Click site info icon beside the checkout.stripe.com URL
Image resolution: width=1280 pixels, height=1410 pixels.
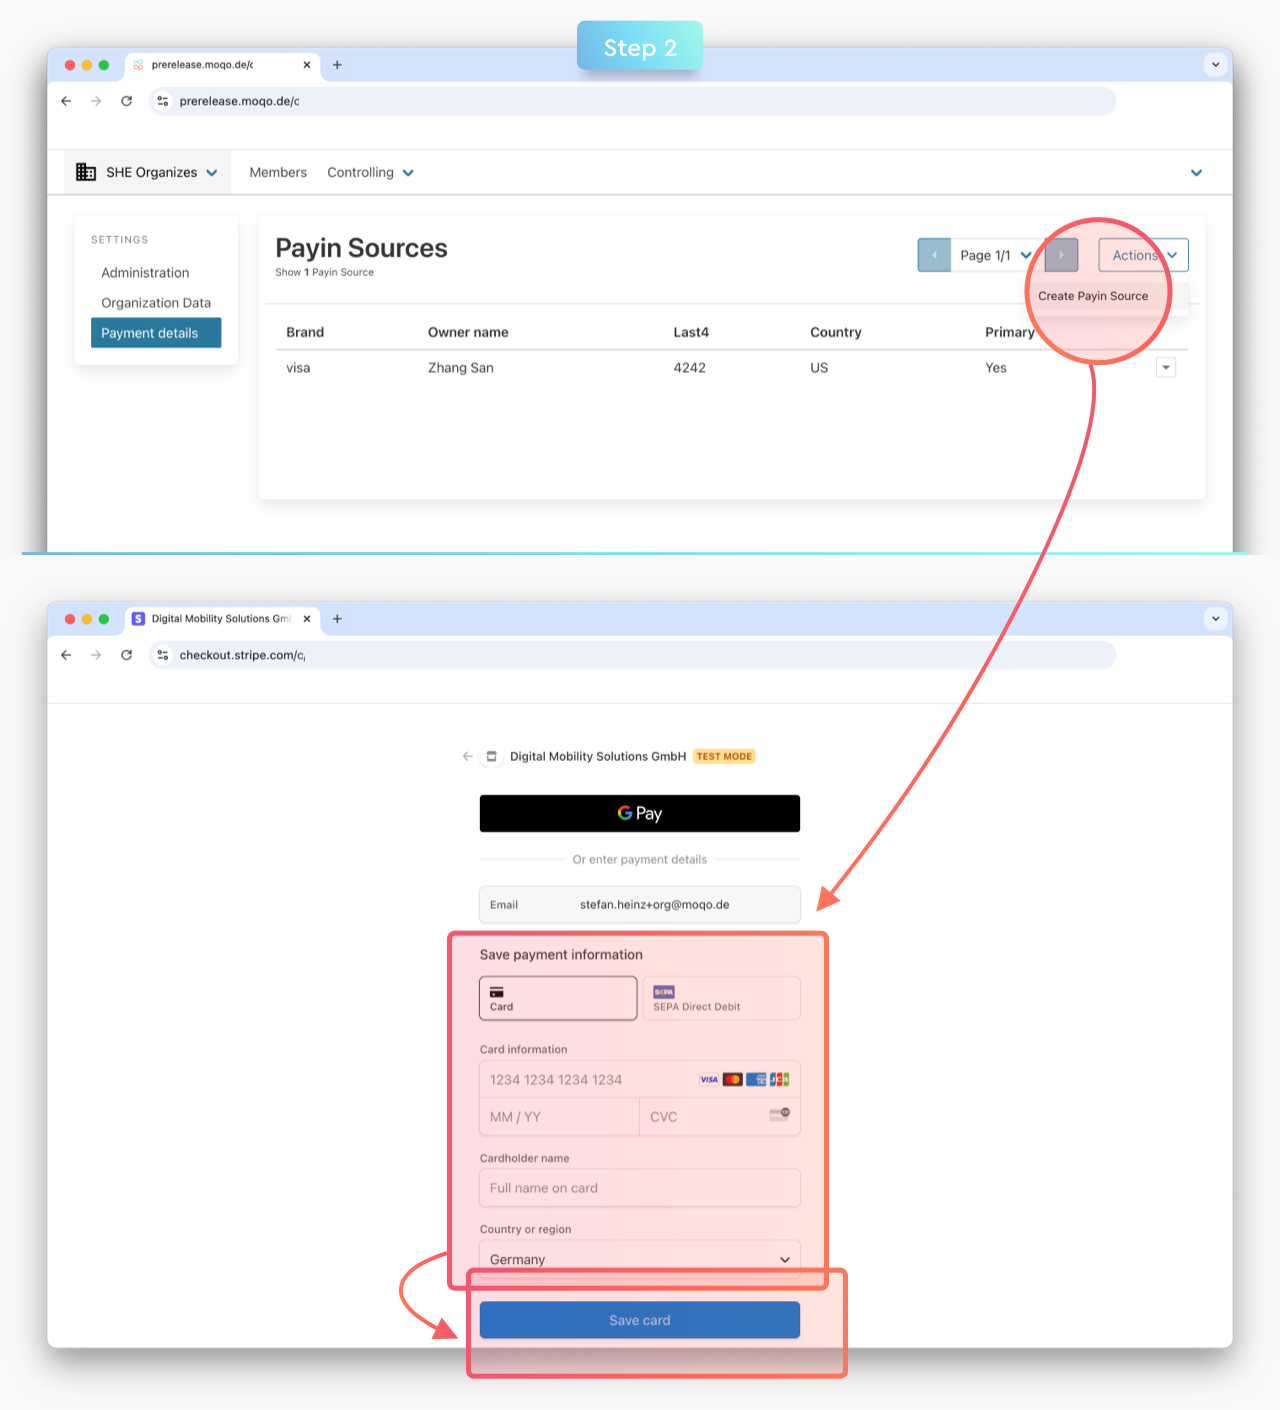click(x=163, y=655)
